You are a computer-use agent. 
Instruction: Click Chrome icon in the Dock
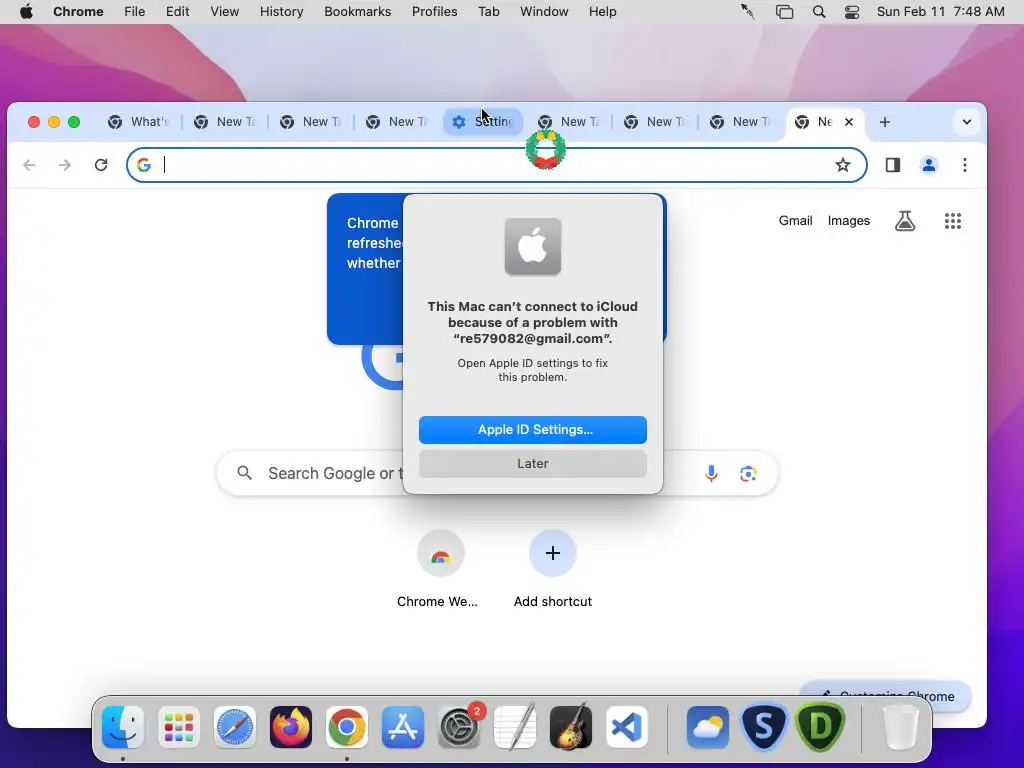347,727
